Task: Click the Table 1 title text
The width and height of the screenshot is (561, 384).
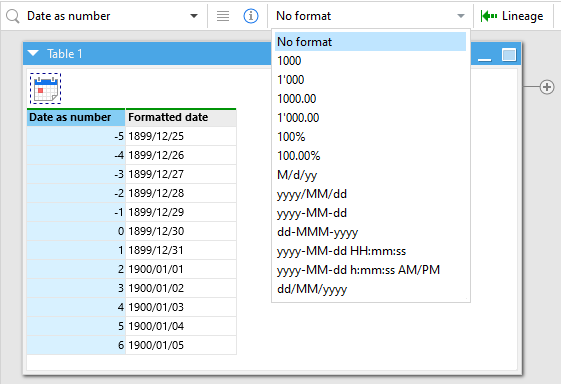Action: (65, 54)
